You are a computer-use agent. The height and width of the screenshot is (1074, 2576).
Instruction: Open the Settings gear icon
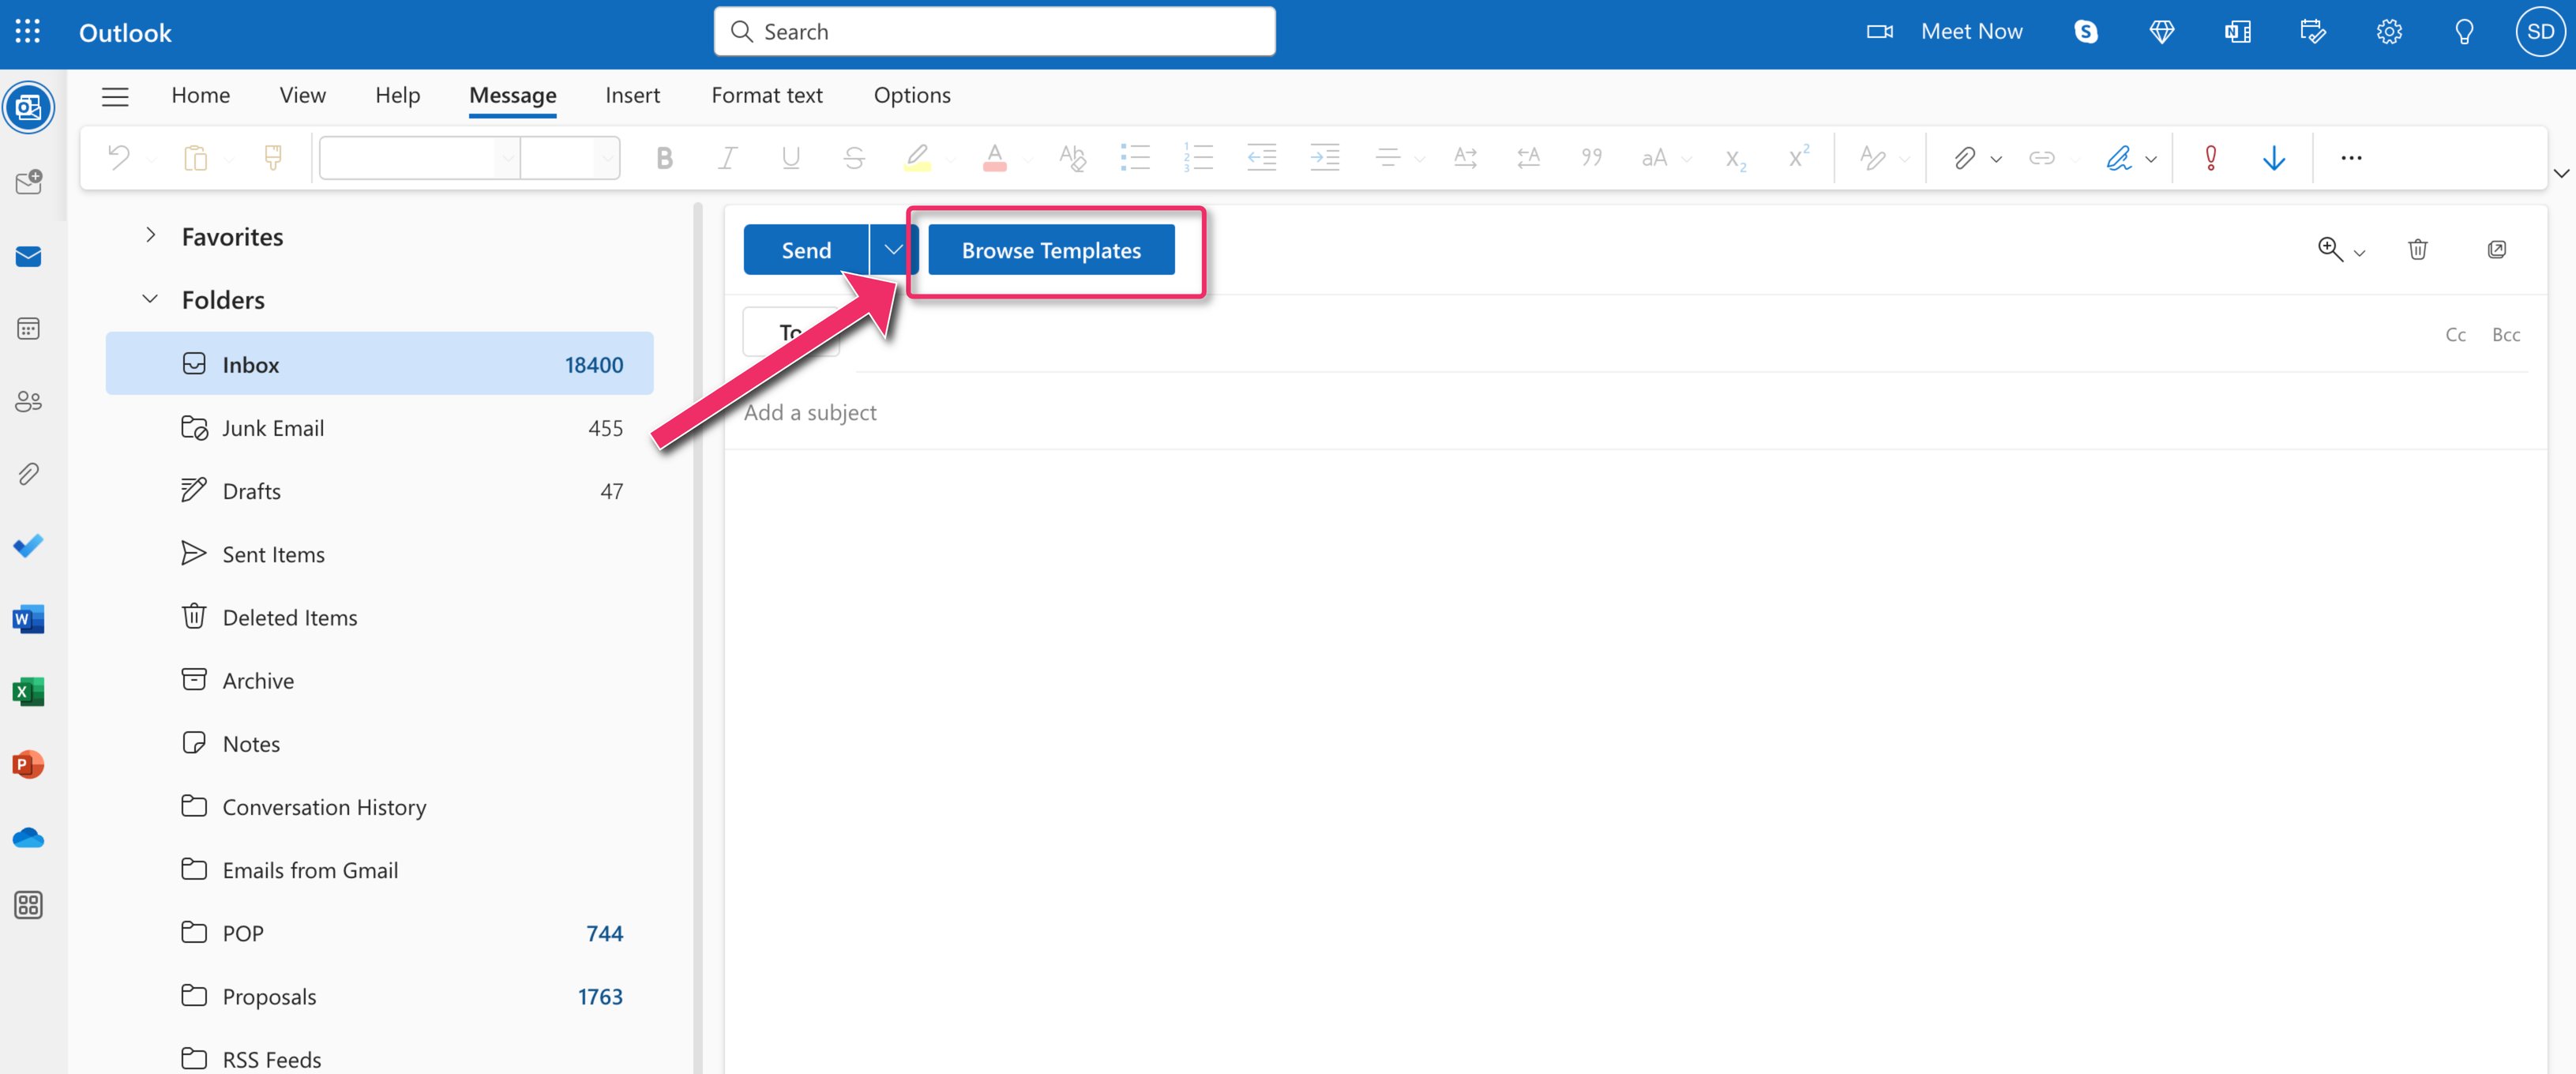(2389, 32)
